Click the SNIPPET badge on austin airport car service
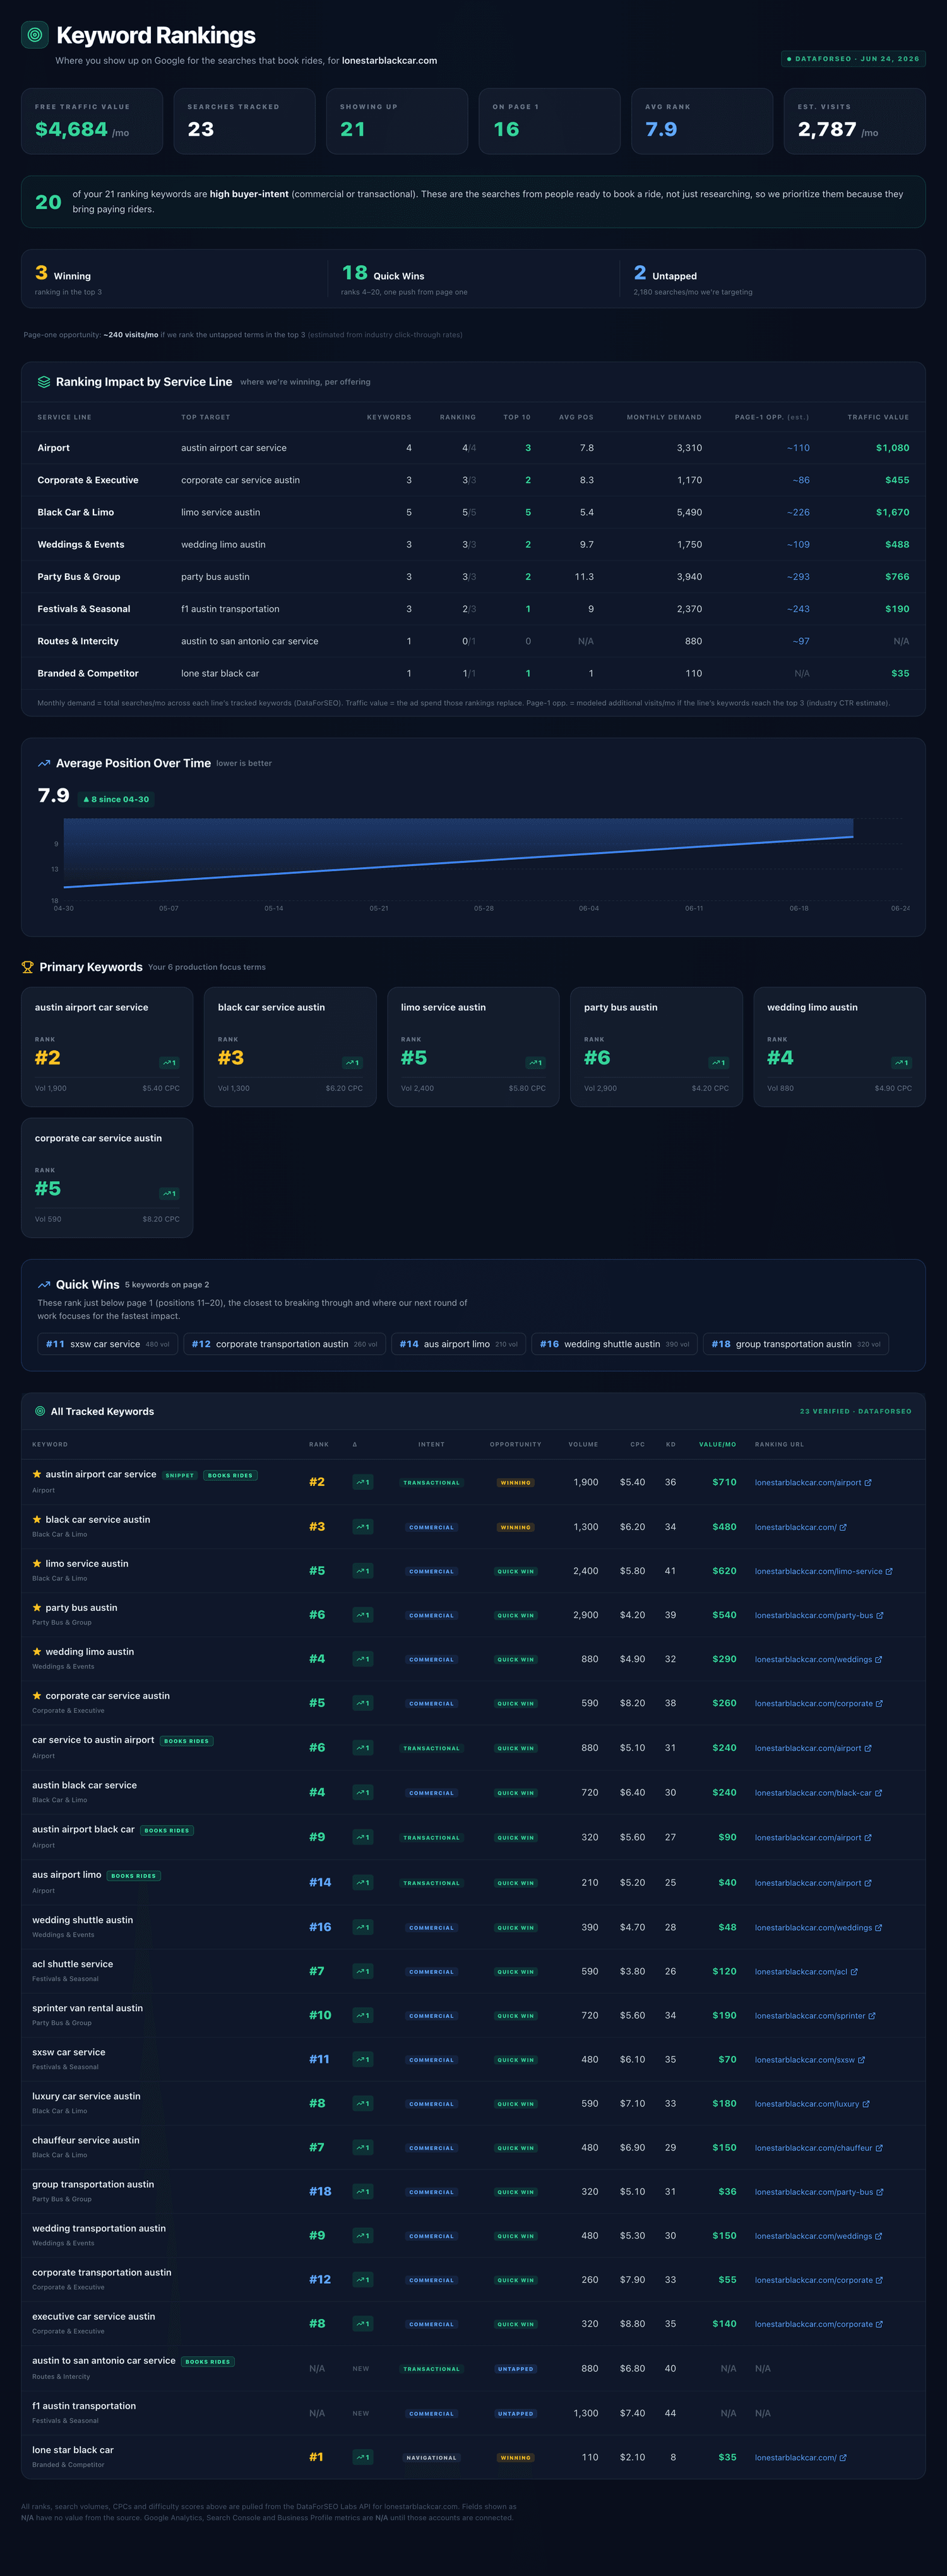 tap(180, 1475)
